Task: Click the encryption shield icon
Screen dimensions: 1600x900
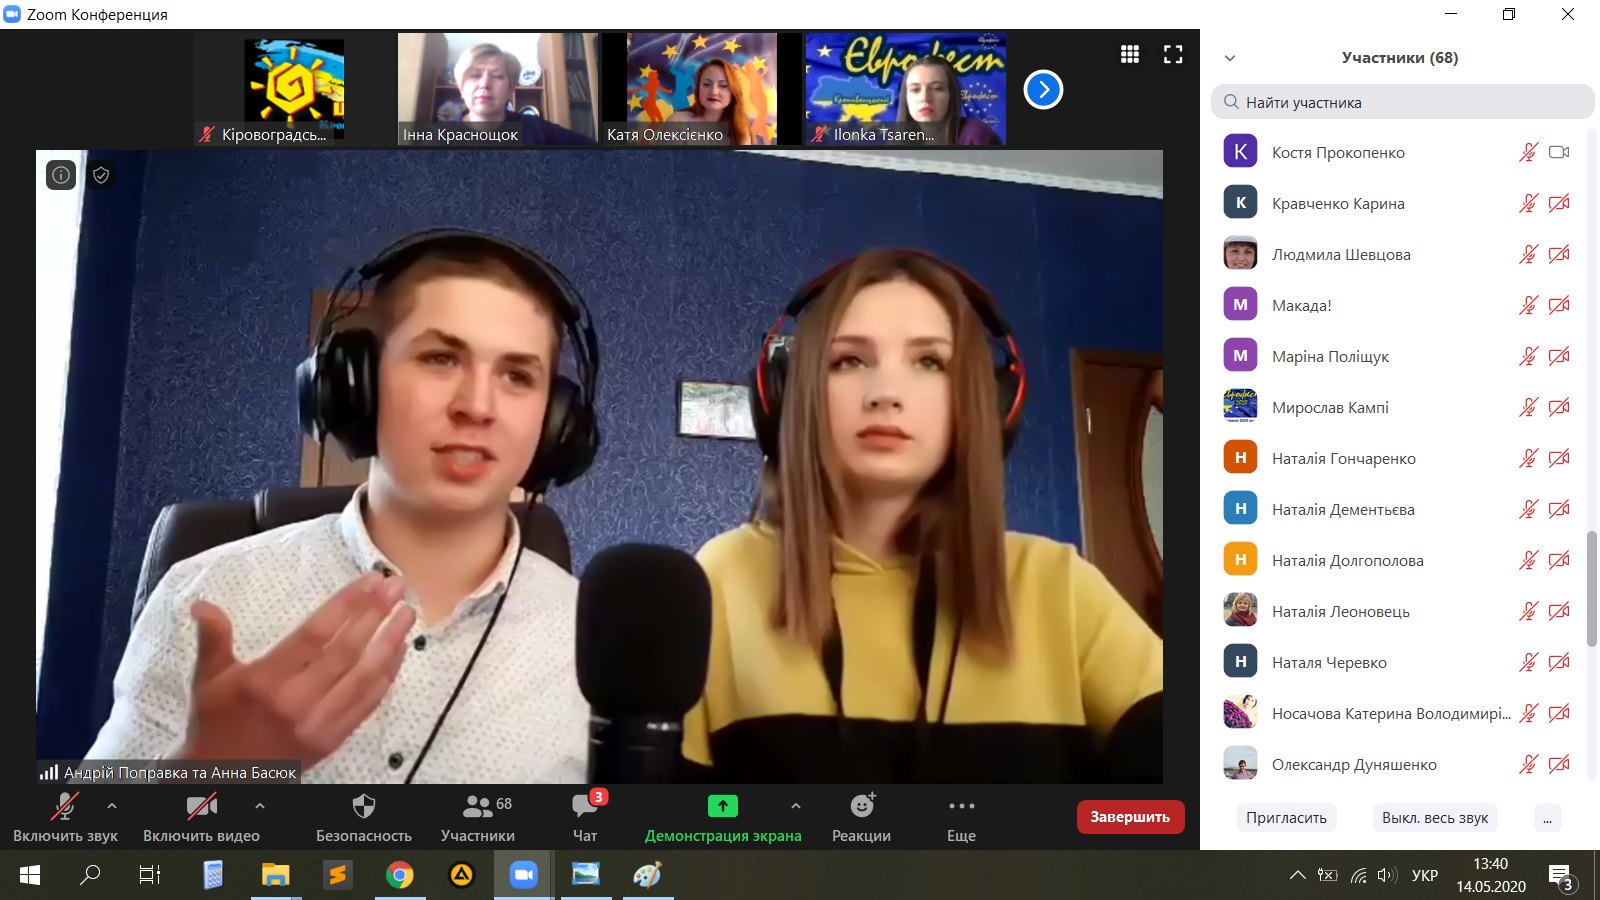Action: pyautogui.click(x=101, y=175)
